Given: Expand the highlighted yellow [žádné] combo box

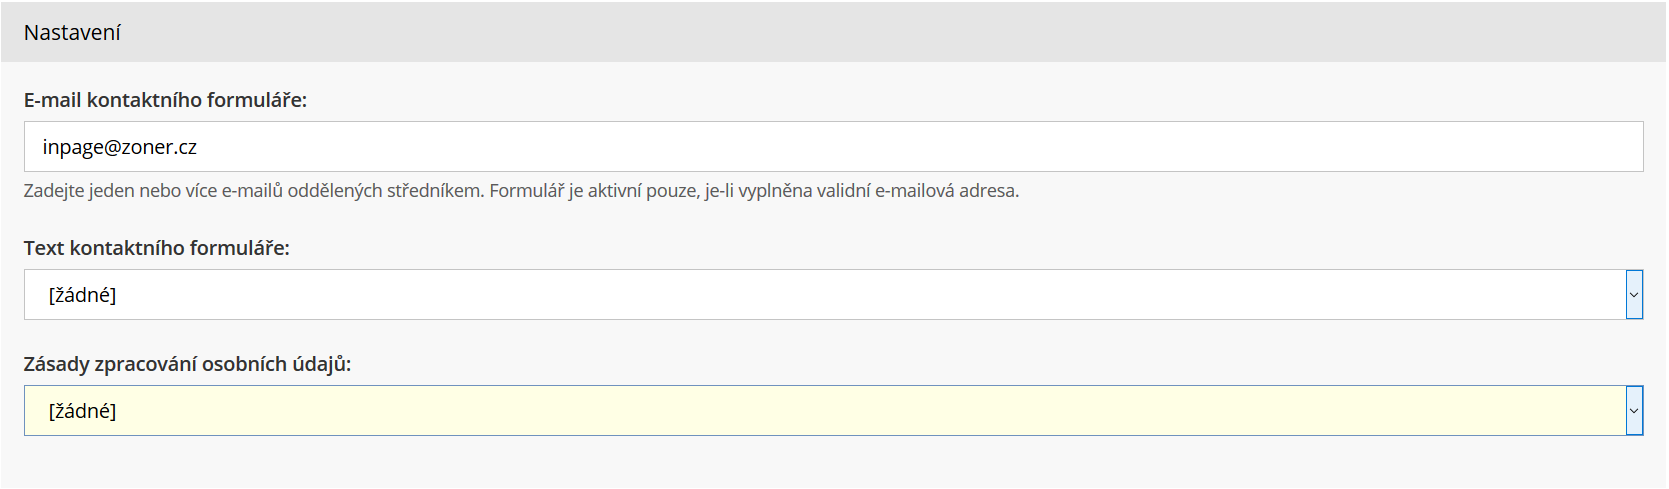Looking at the screenshot, I should [833, 411].
